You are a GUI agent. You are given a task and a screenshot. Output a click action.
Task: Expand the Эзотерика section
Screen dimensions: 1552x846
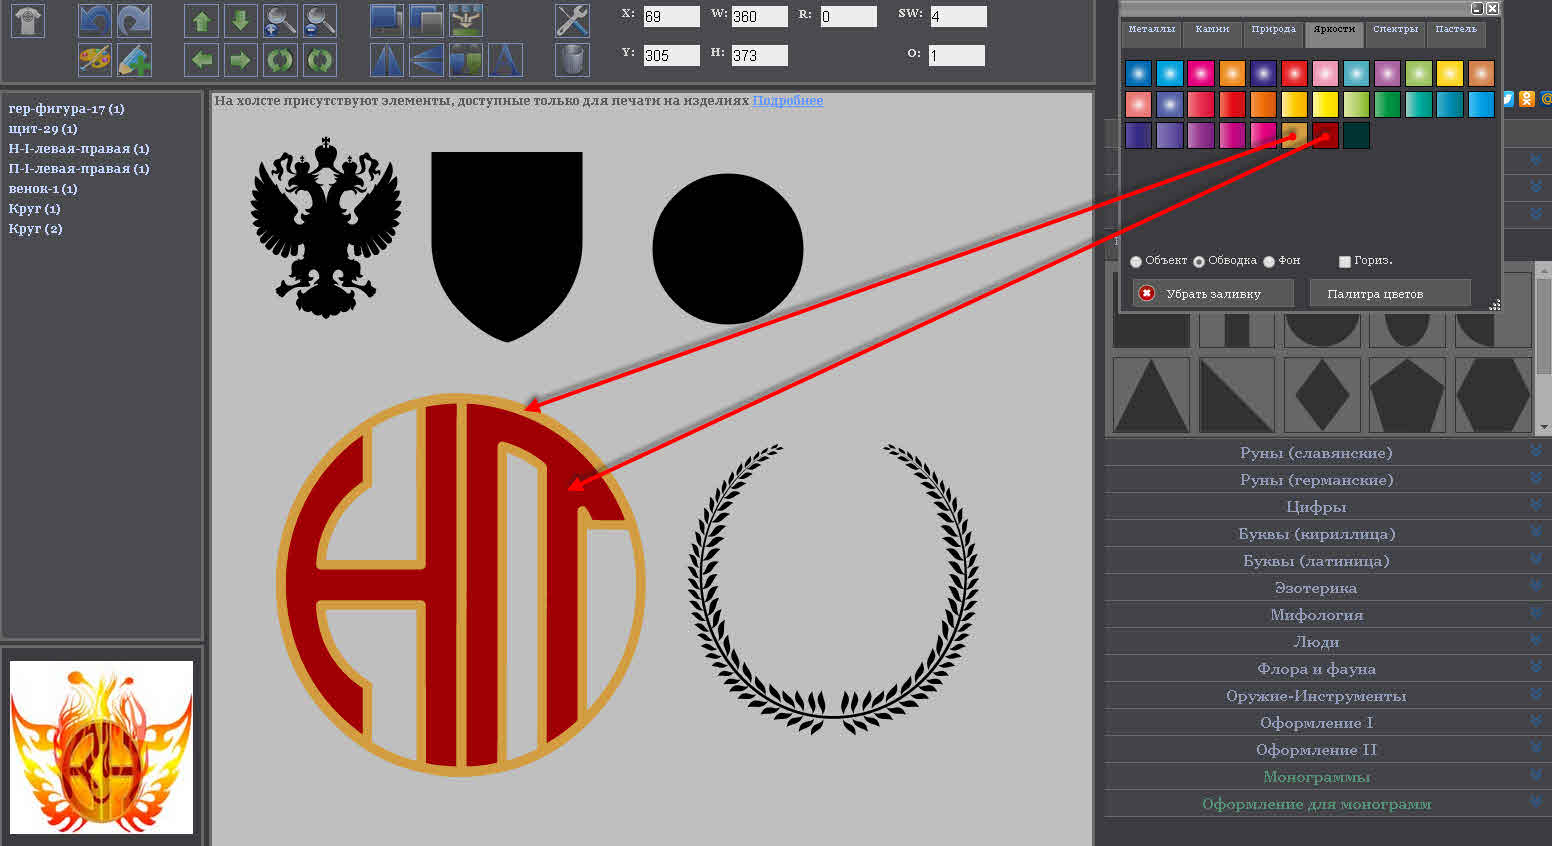(x=1328, y=588)
